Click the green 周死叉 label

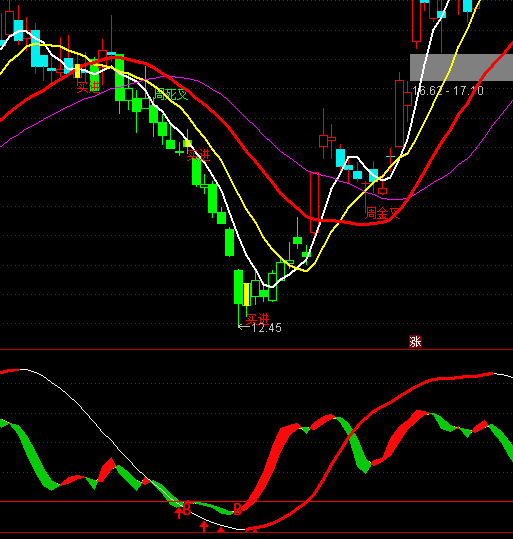[x=171, y=94]
